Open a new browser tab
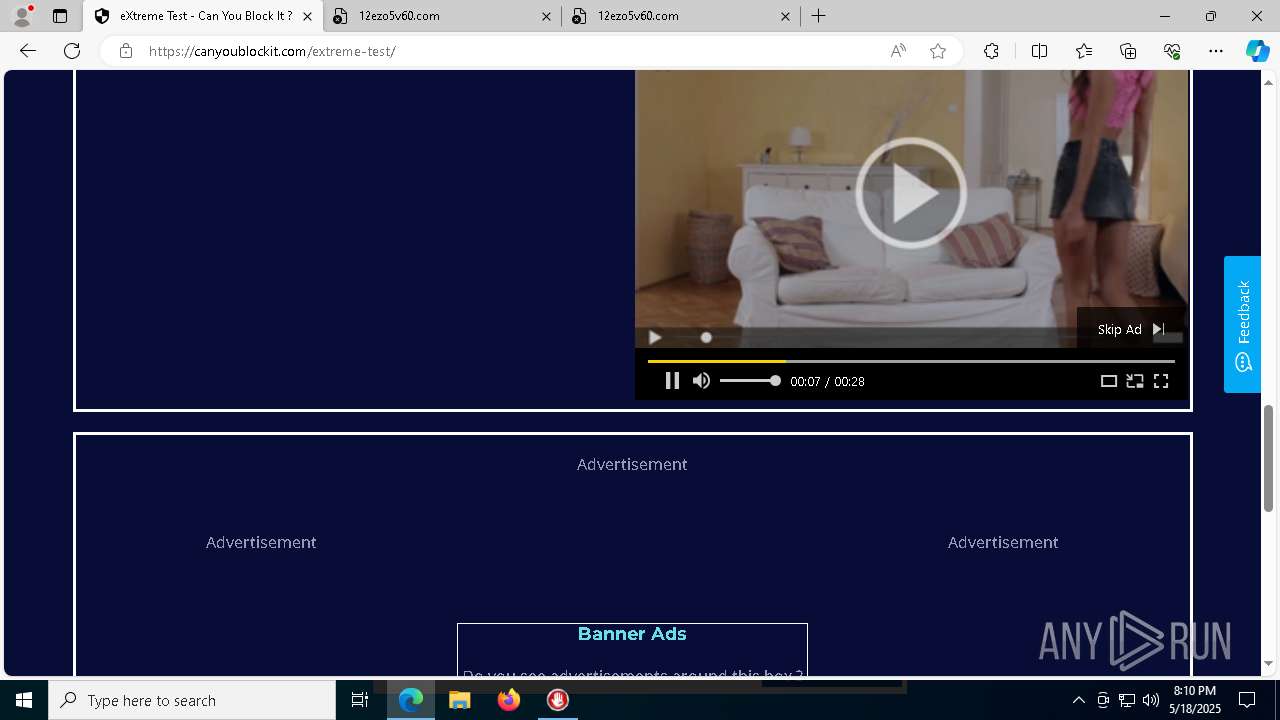The height and width of the screenshot is (720, 1280). point(819,16)
